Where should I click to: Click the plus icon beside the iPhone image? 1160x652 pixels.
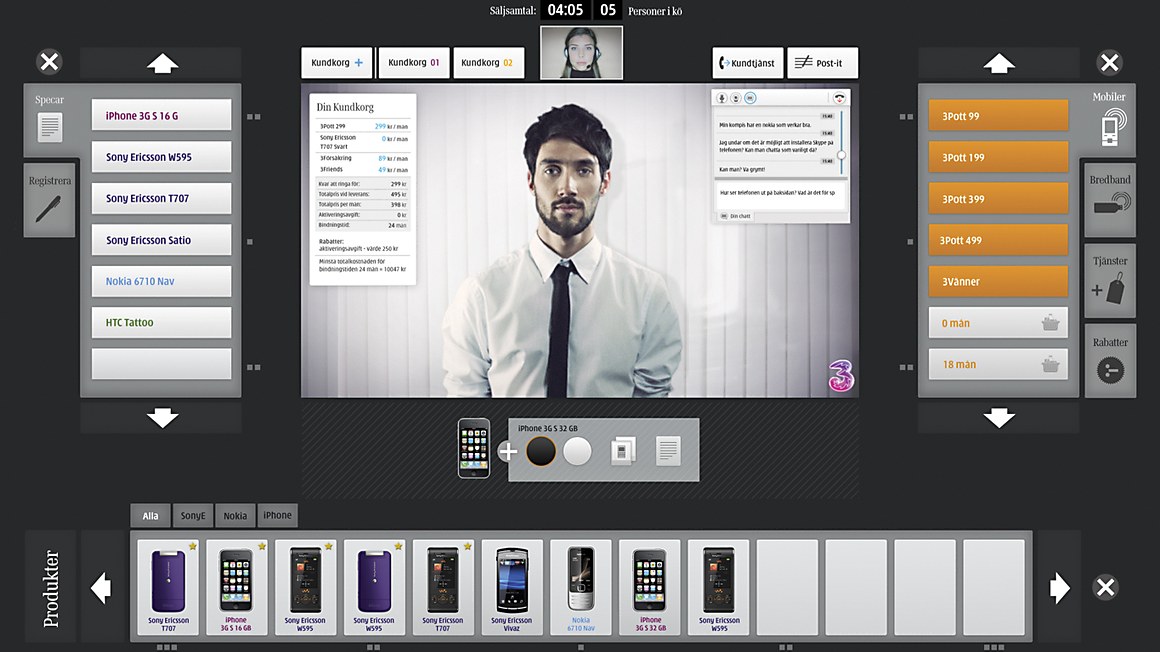point(508,451)
